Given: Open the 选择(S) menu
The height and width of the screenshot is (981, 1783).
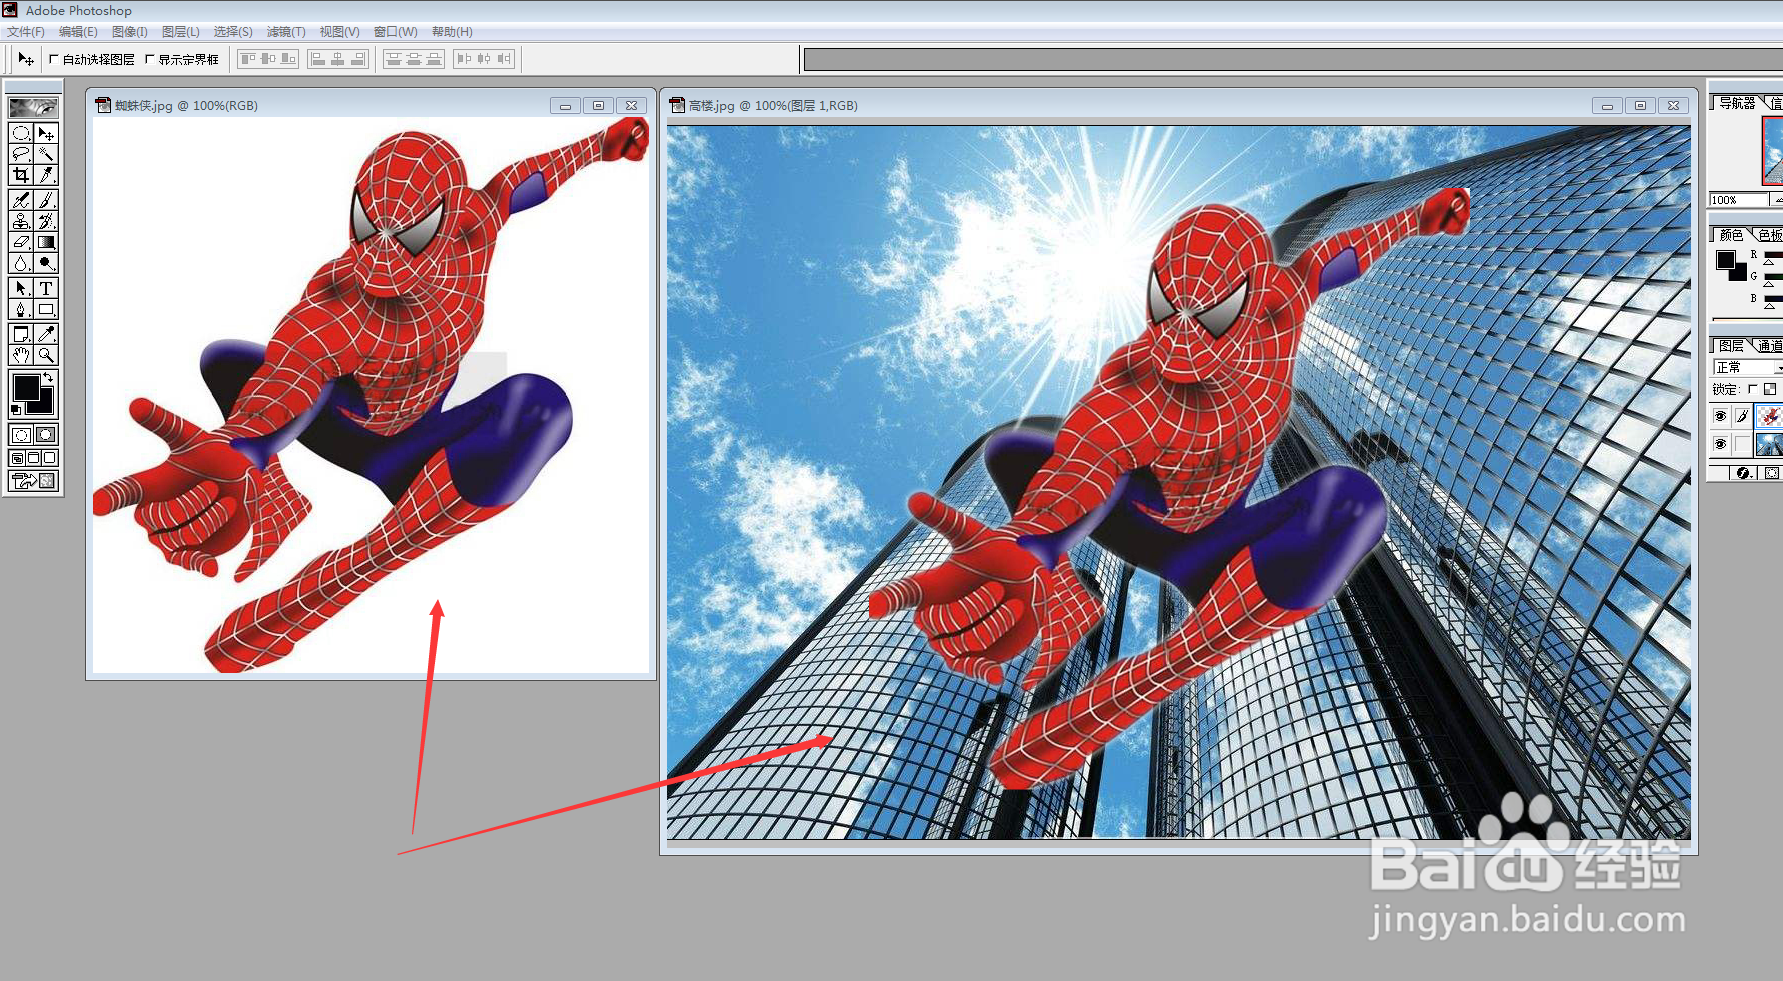Looking at the screenshot, I should (233, 32).
